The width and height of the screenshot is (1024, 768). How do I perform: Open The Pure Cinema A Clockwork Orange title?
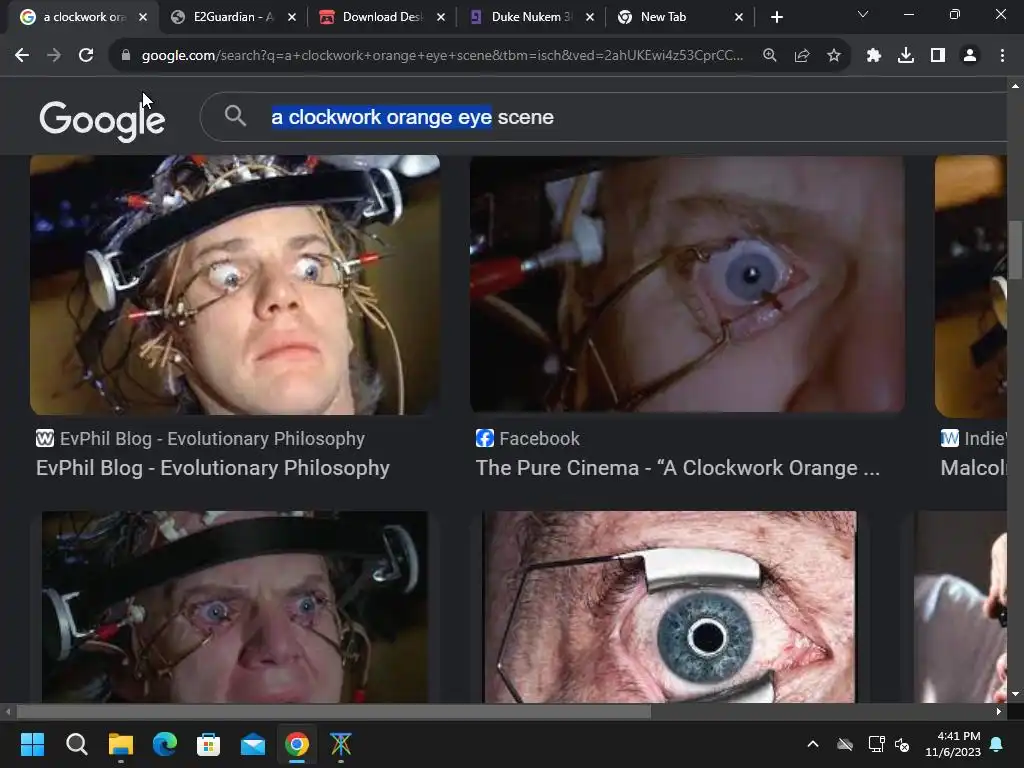pos(678,468)
